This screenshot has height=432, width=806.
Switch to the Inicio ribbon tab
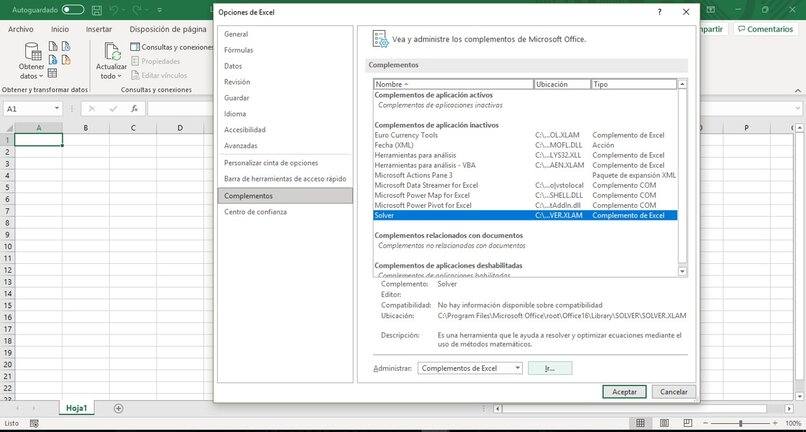[60, 29]
